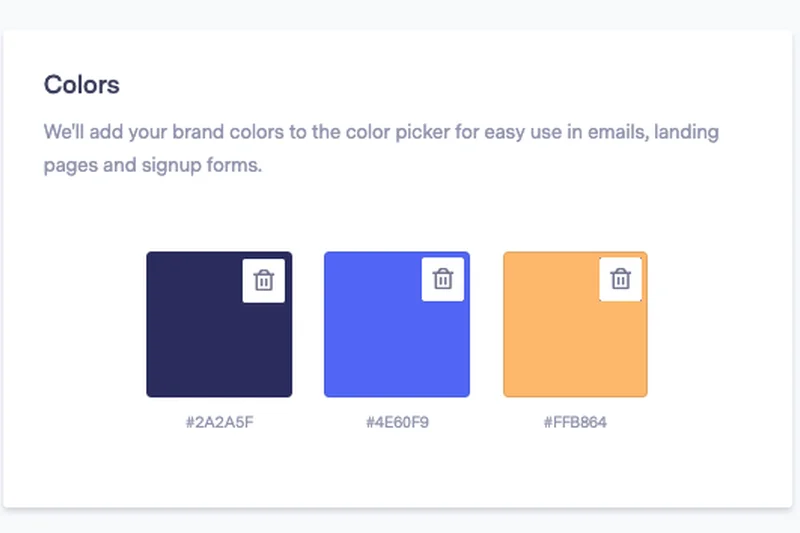Click the #2A2A5F hex code label

(x=218, y=422)
